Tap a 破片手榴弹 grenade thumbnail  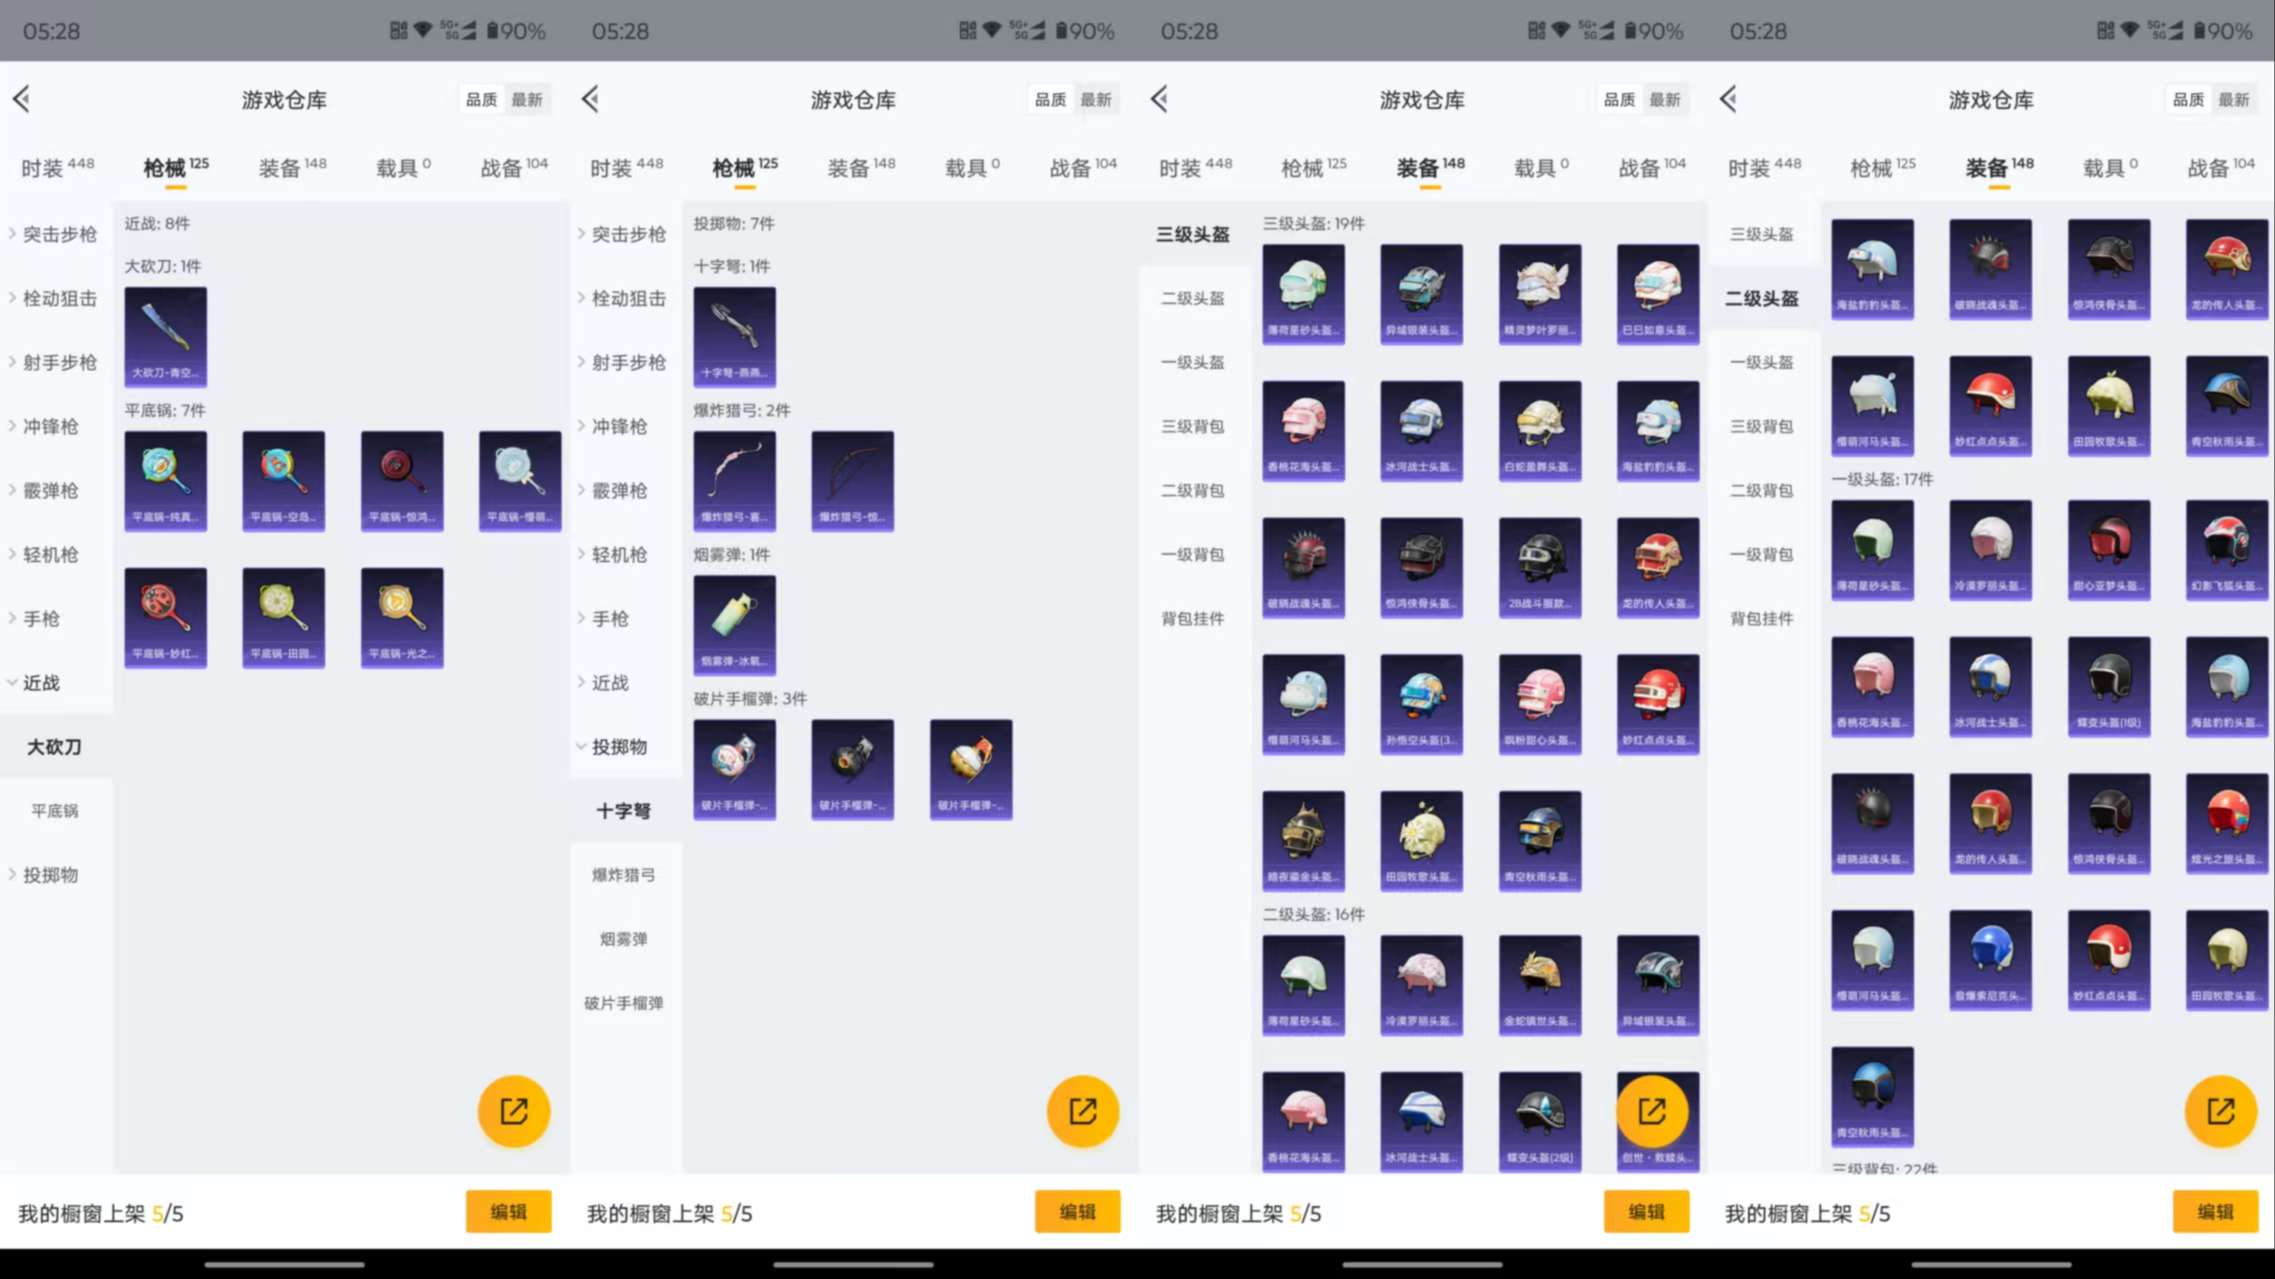tap(735, 769)
